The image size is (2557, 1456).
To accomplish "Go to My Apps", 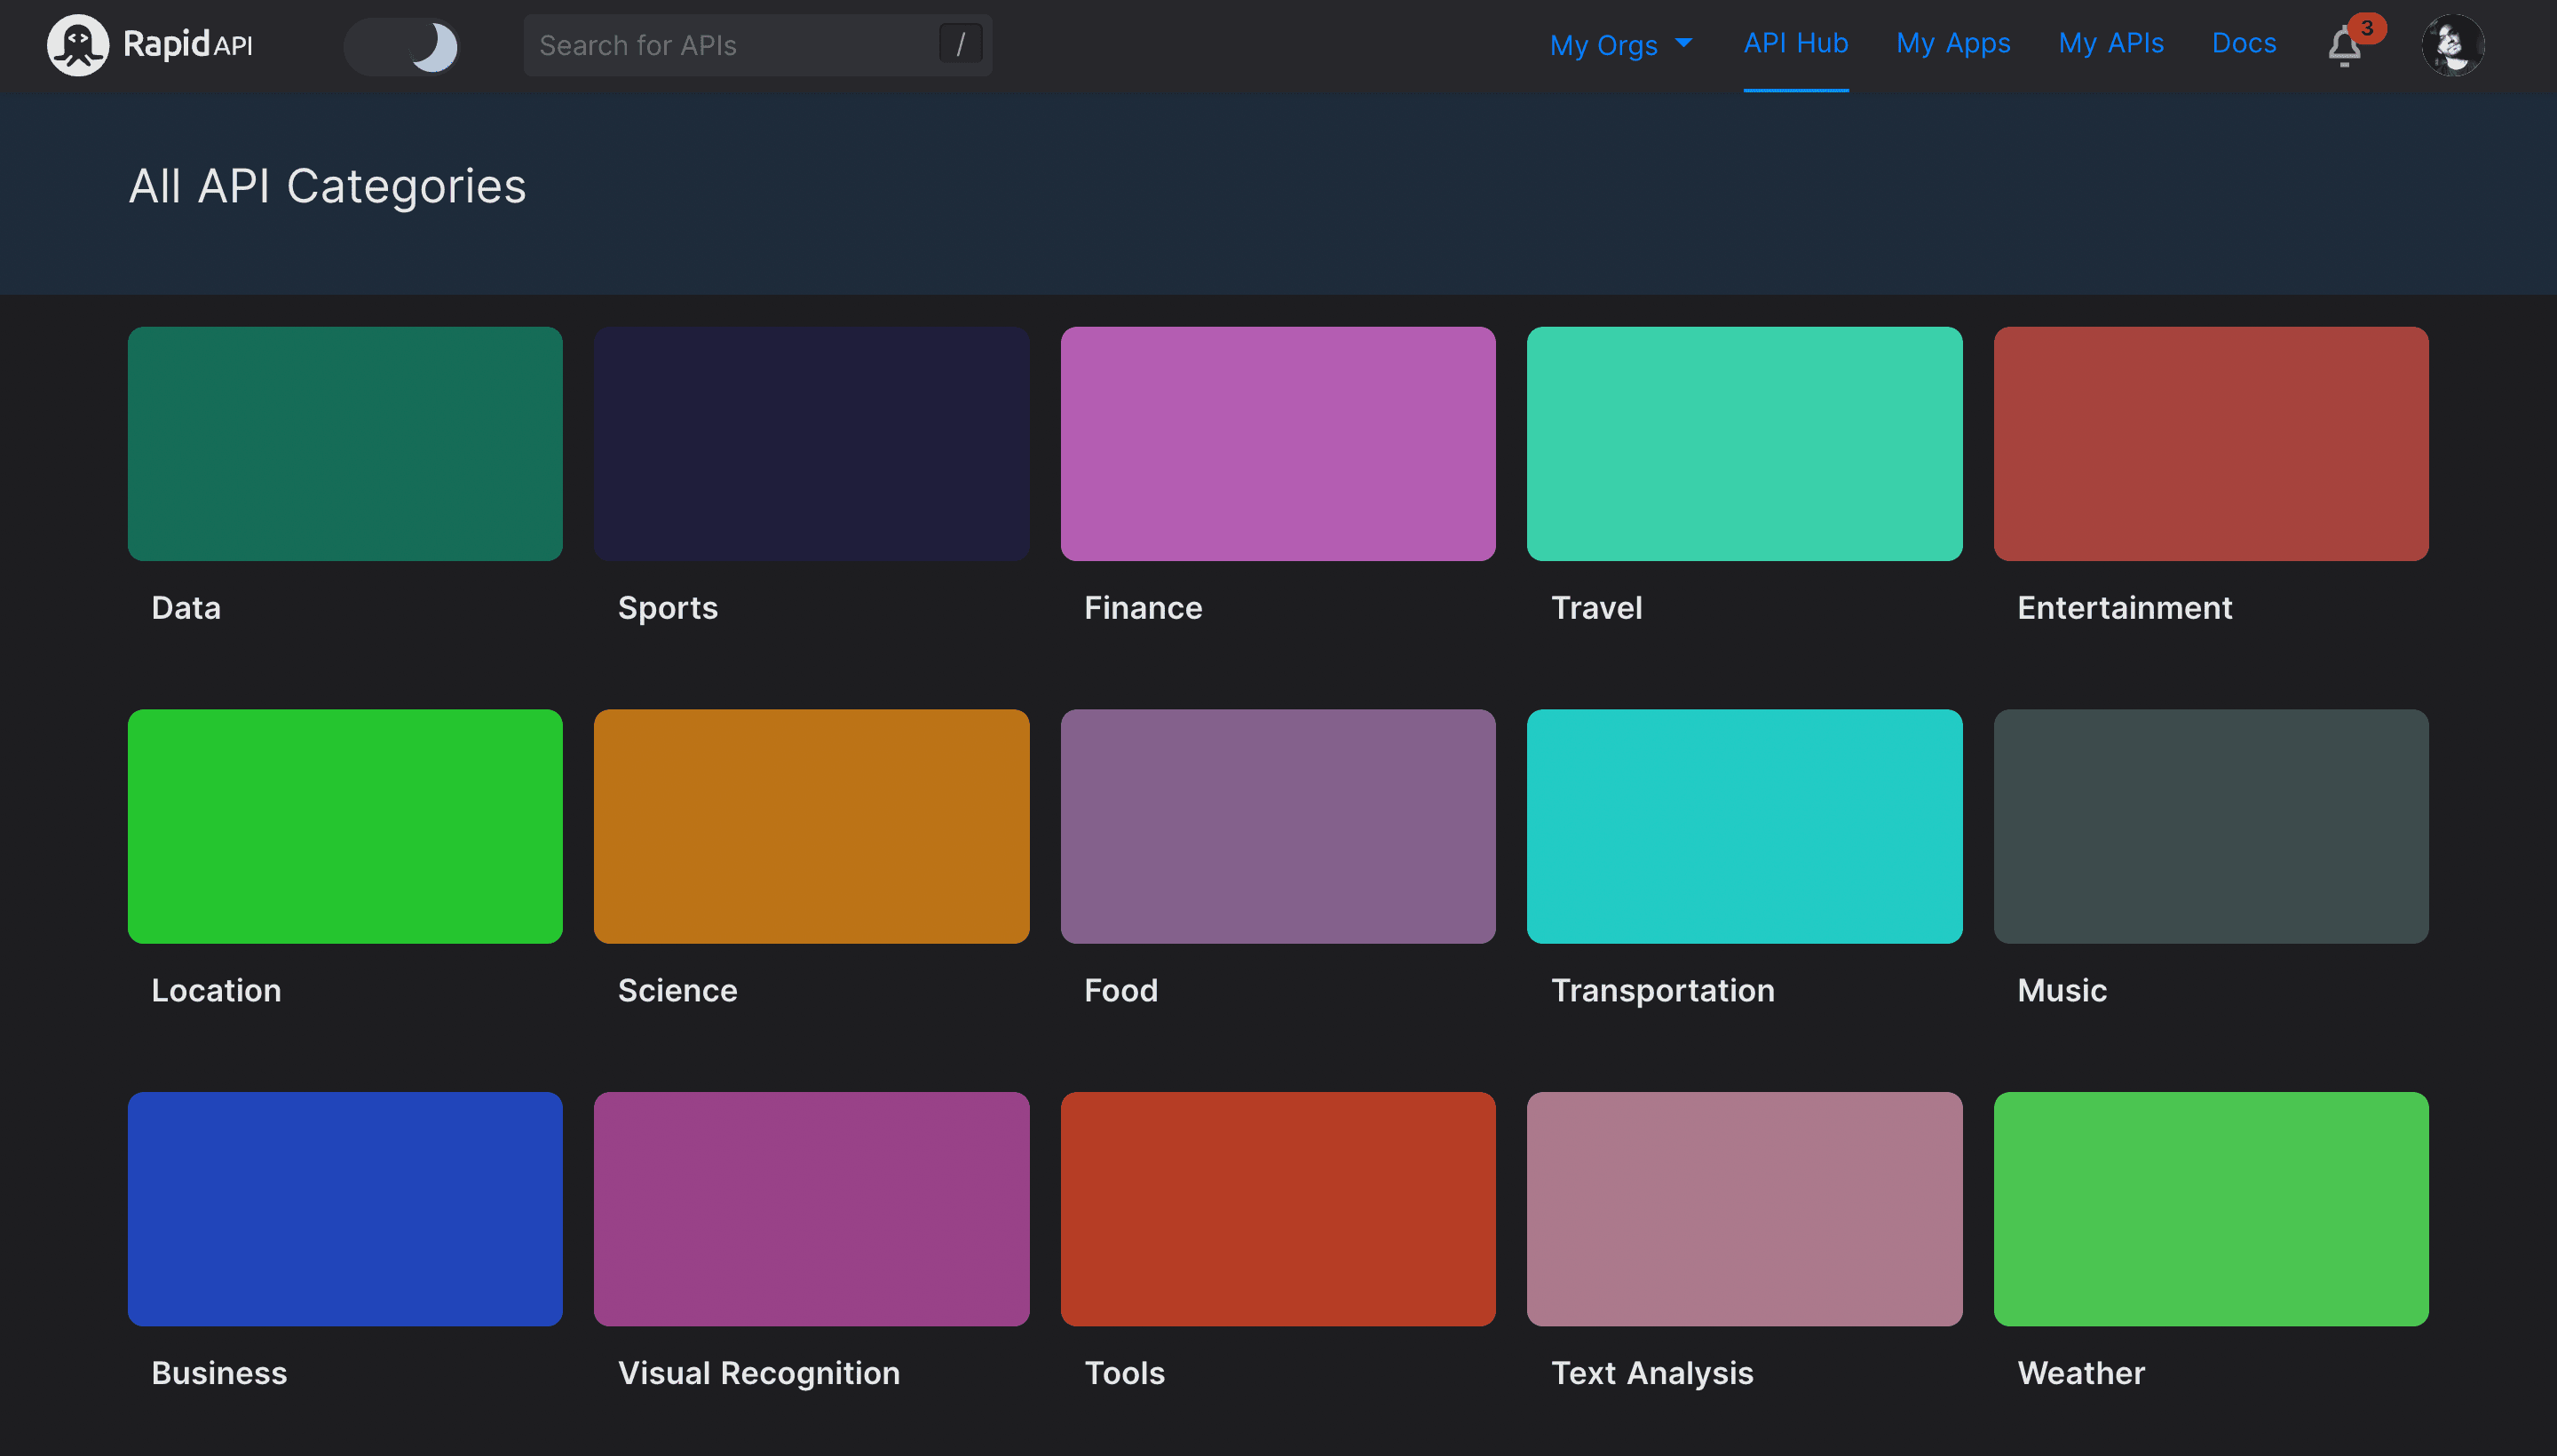I will (1952, 43).
